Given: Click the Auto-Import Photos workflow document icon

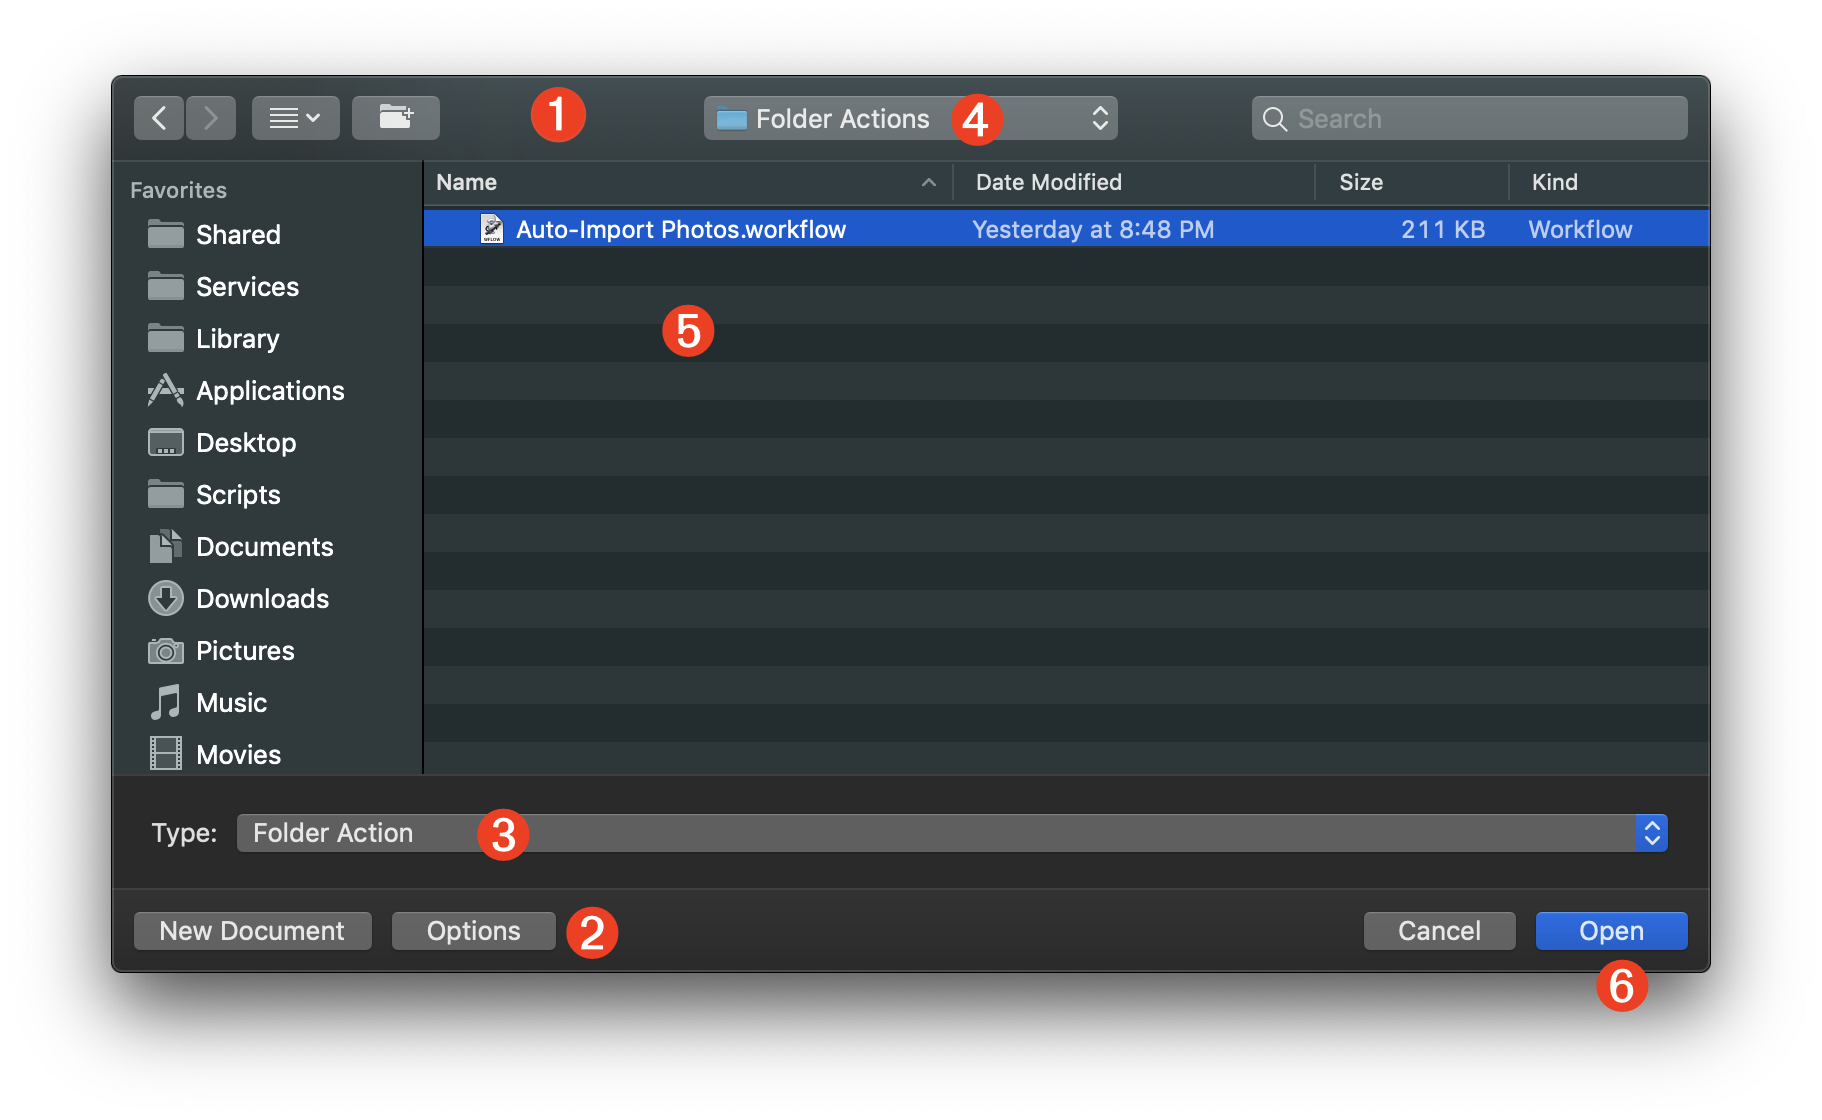Looking at the screenshot, I should point(492,228).
